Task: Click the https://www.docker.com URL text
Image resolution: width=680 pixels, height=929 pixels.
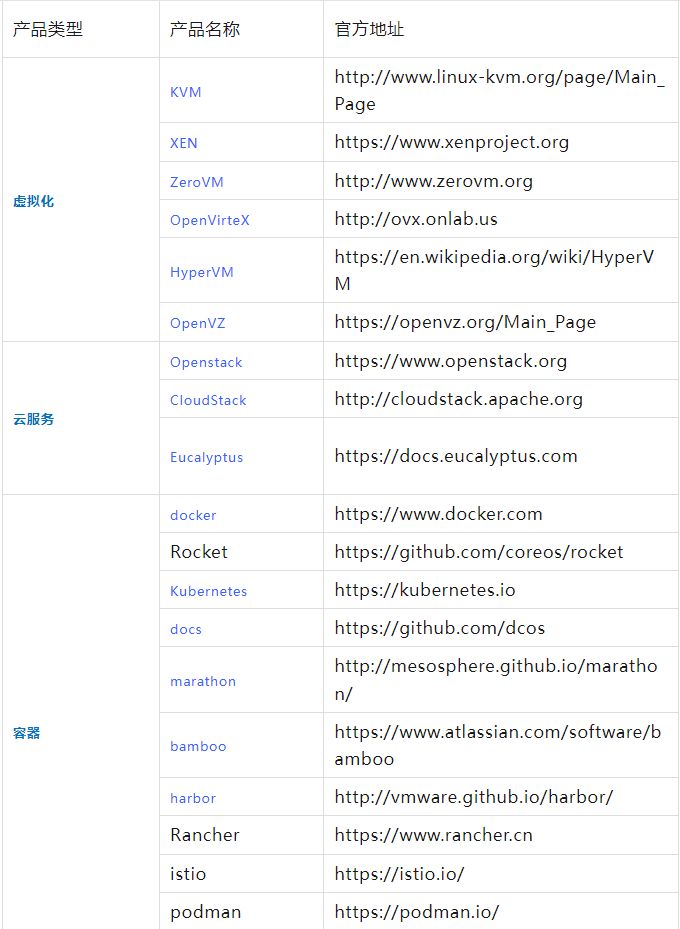Action: 438,514
